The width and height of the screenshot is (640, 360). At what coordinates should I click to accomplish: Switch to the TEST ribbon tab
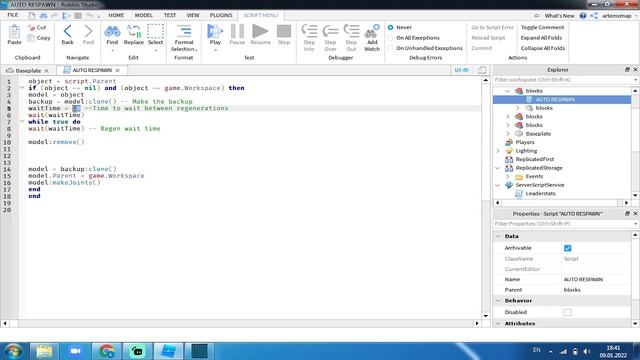tap(170, 15)
